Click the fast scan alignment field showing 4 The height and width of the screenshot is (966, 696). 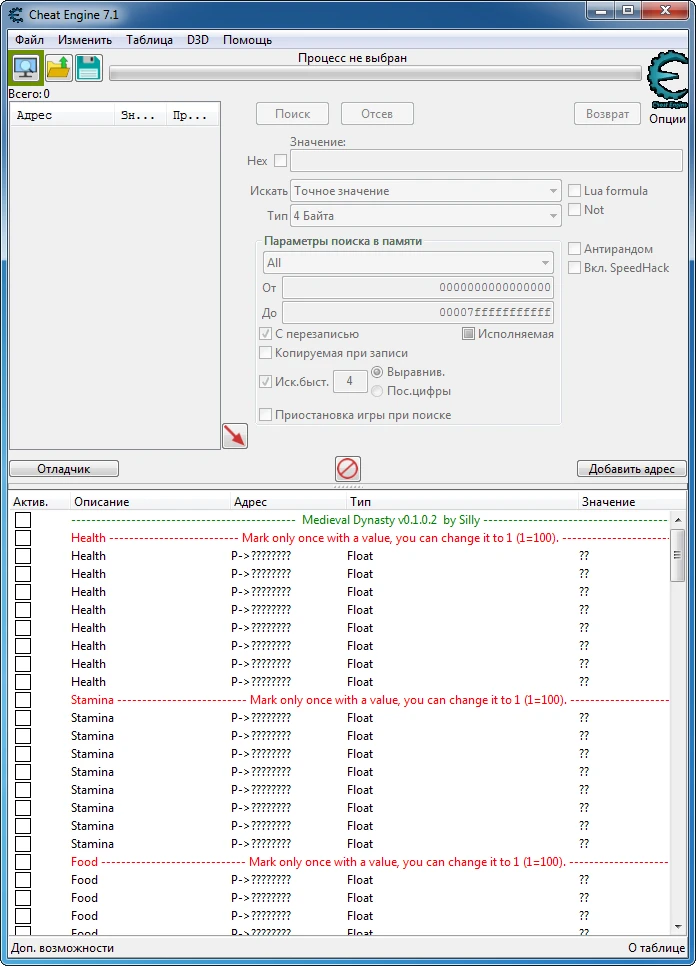pos(350,381)
